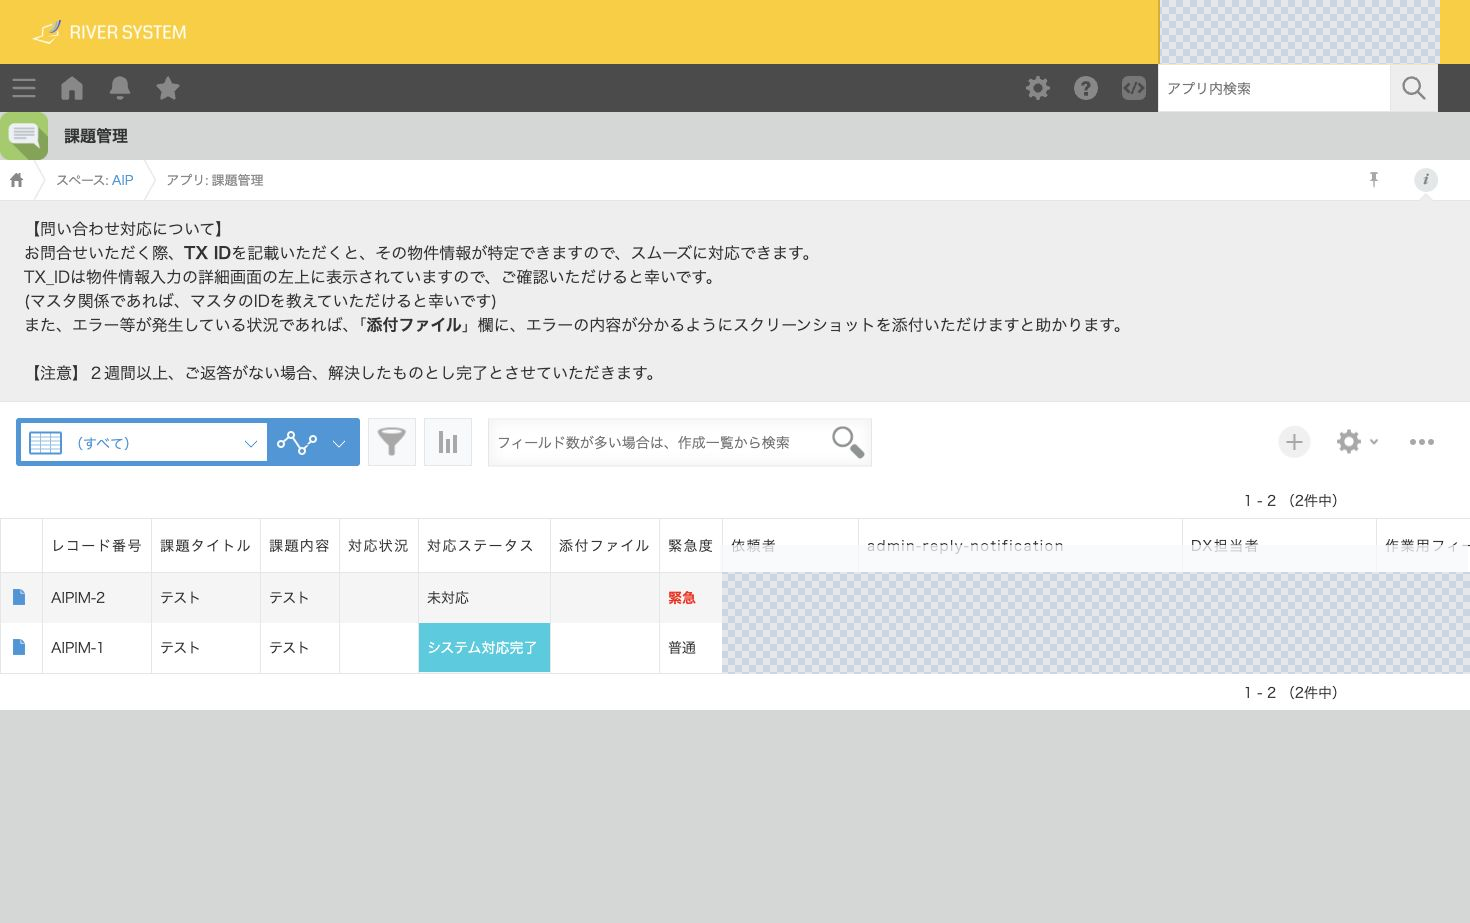The width and height of the screenshot is (1470, 923).
Task: Click the システム対応完了 status cell
Action: pos(484,648)
